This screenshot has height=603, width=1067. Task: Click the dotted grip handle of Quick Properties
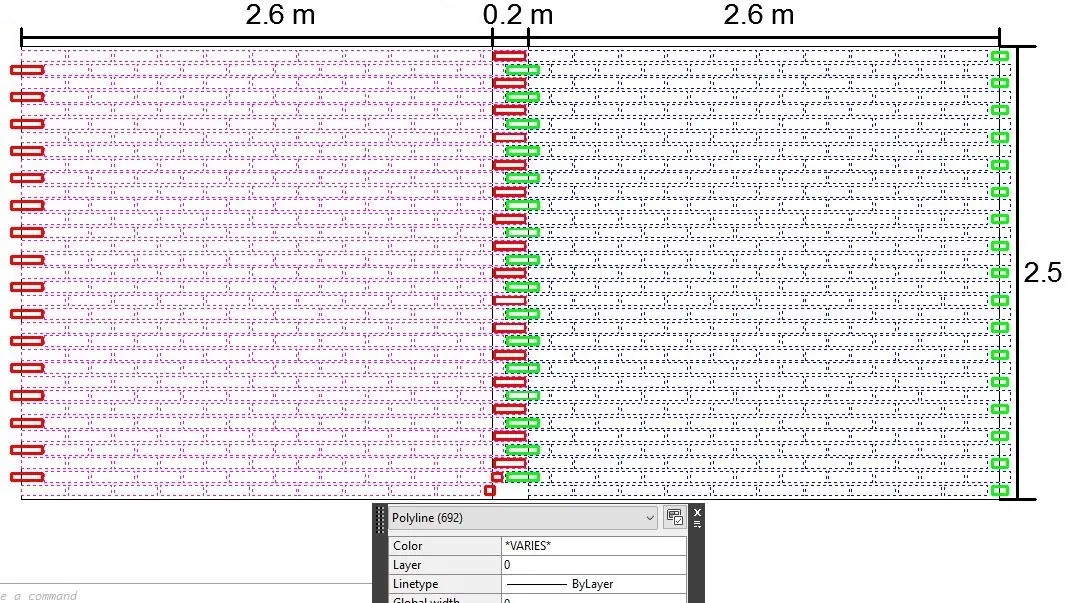380,519
